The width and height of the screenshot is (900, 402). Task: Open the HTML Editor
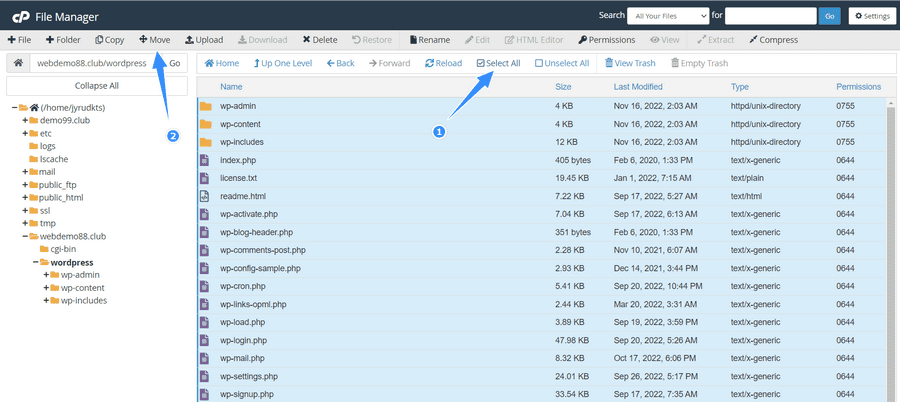click(534, 40)
